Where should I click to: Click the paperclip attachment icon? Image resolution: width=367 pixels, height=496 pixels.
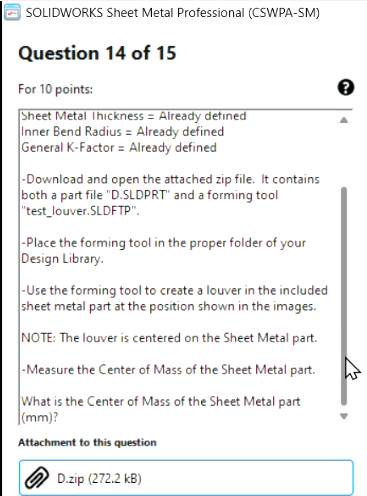37,478
